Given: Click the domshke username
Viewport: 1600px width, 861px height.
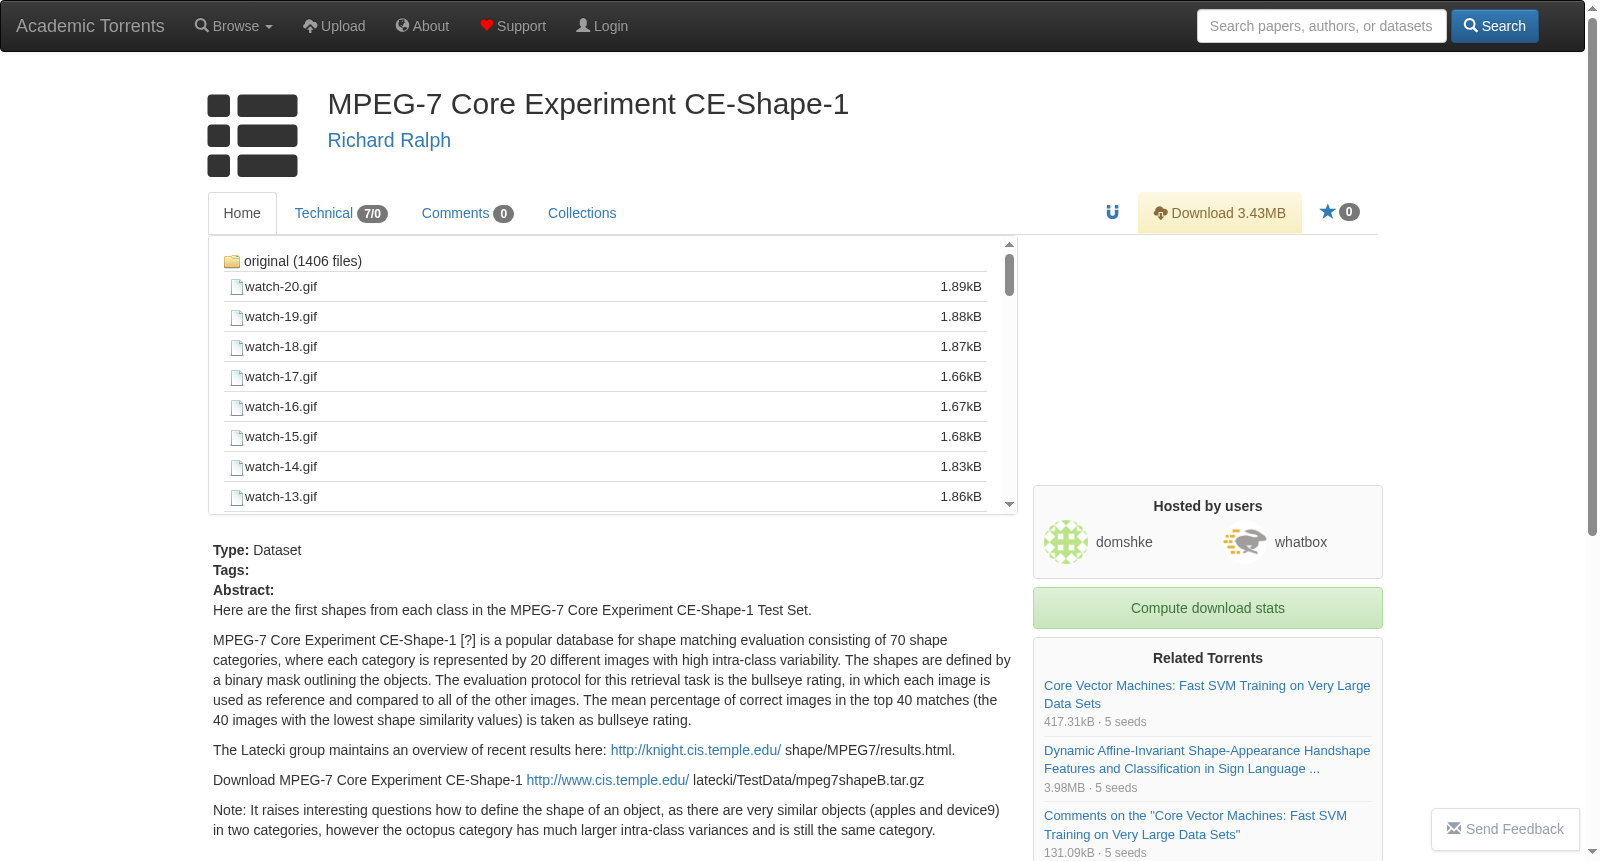Looking at the screenshot, I should click(1124, 542).
